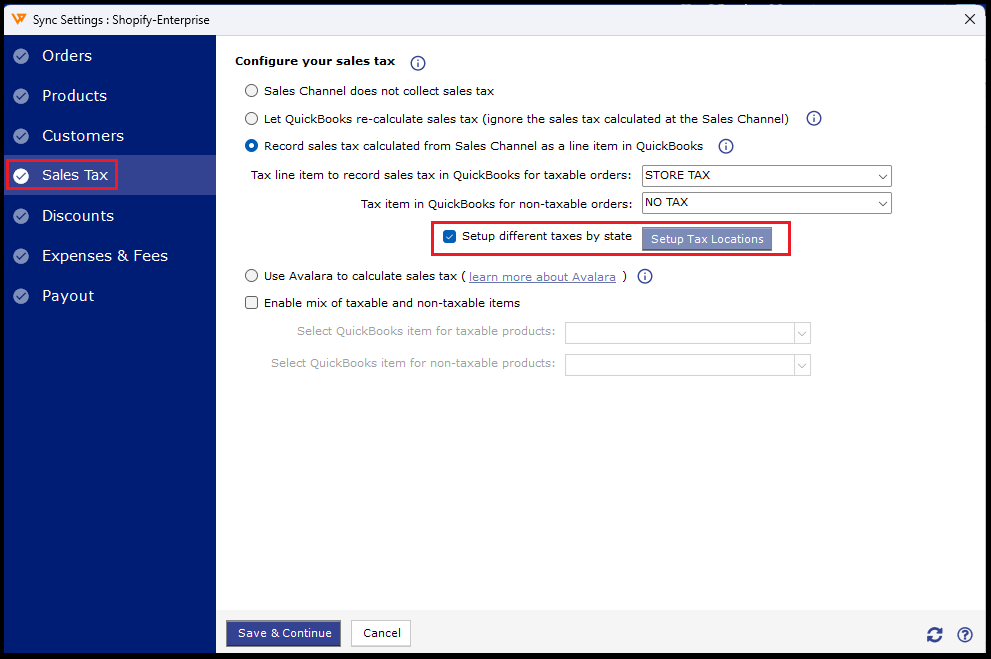Viewport: 991px width, 659px height.
Task: Follow the learn more about Avalara link
Action: [x=542, y=277]
